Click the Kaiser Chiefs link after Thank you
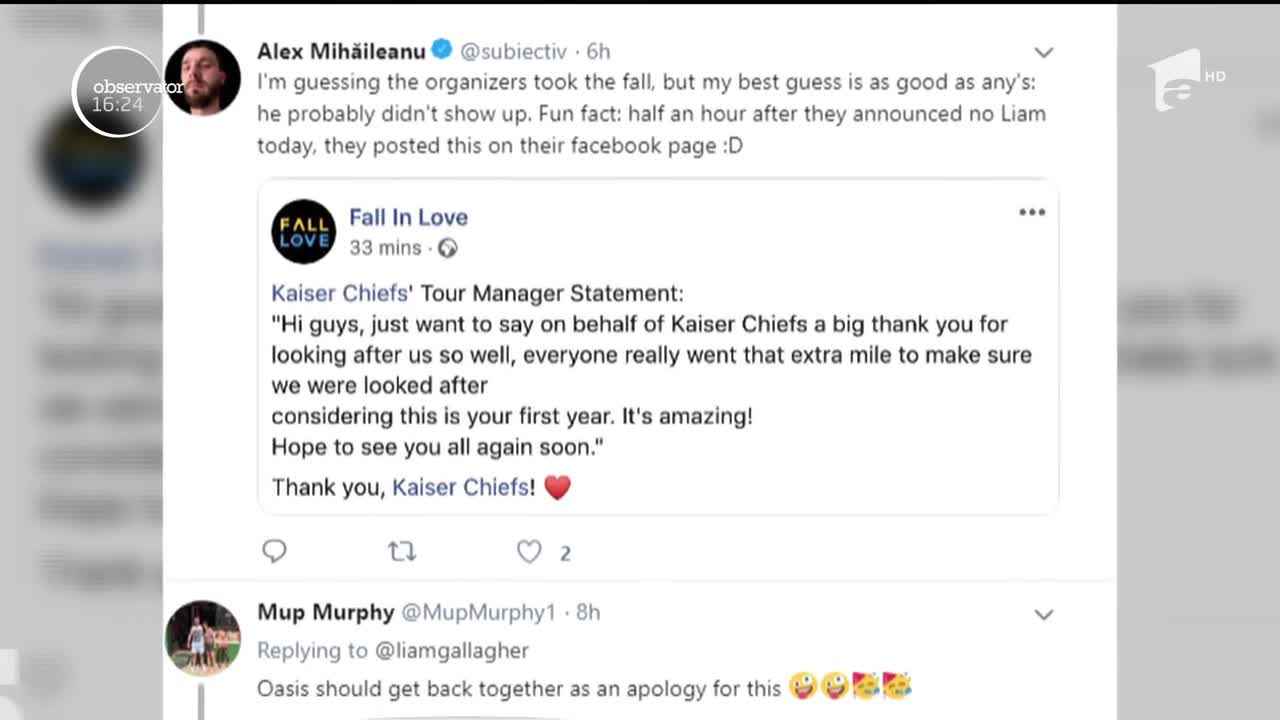The image size is (1280, 720). pyautogui.click(x=460, y=487)
